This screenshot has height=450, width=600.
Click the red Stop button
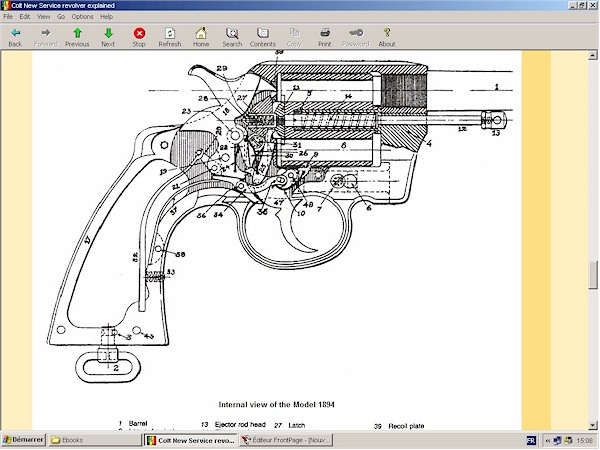tap(139, 37)
